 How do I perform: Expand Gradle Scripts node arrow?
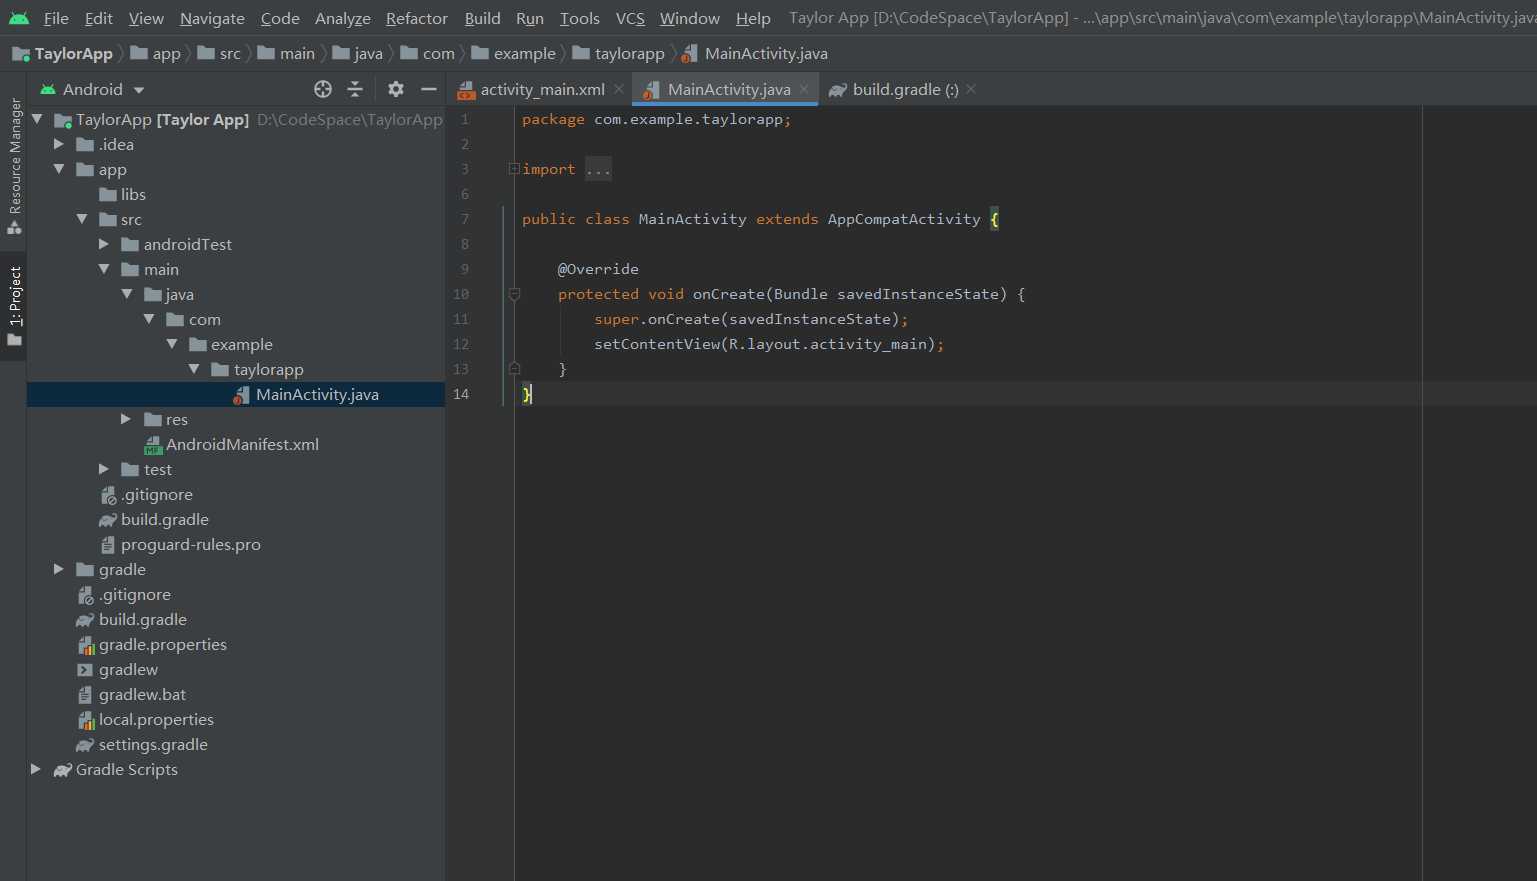point(36,769)
